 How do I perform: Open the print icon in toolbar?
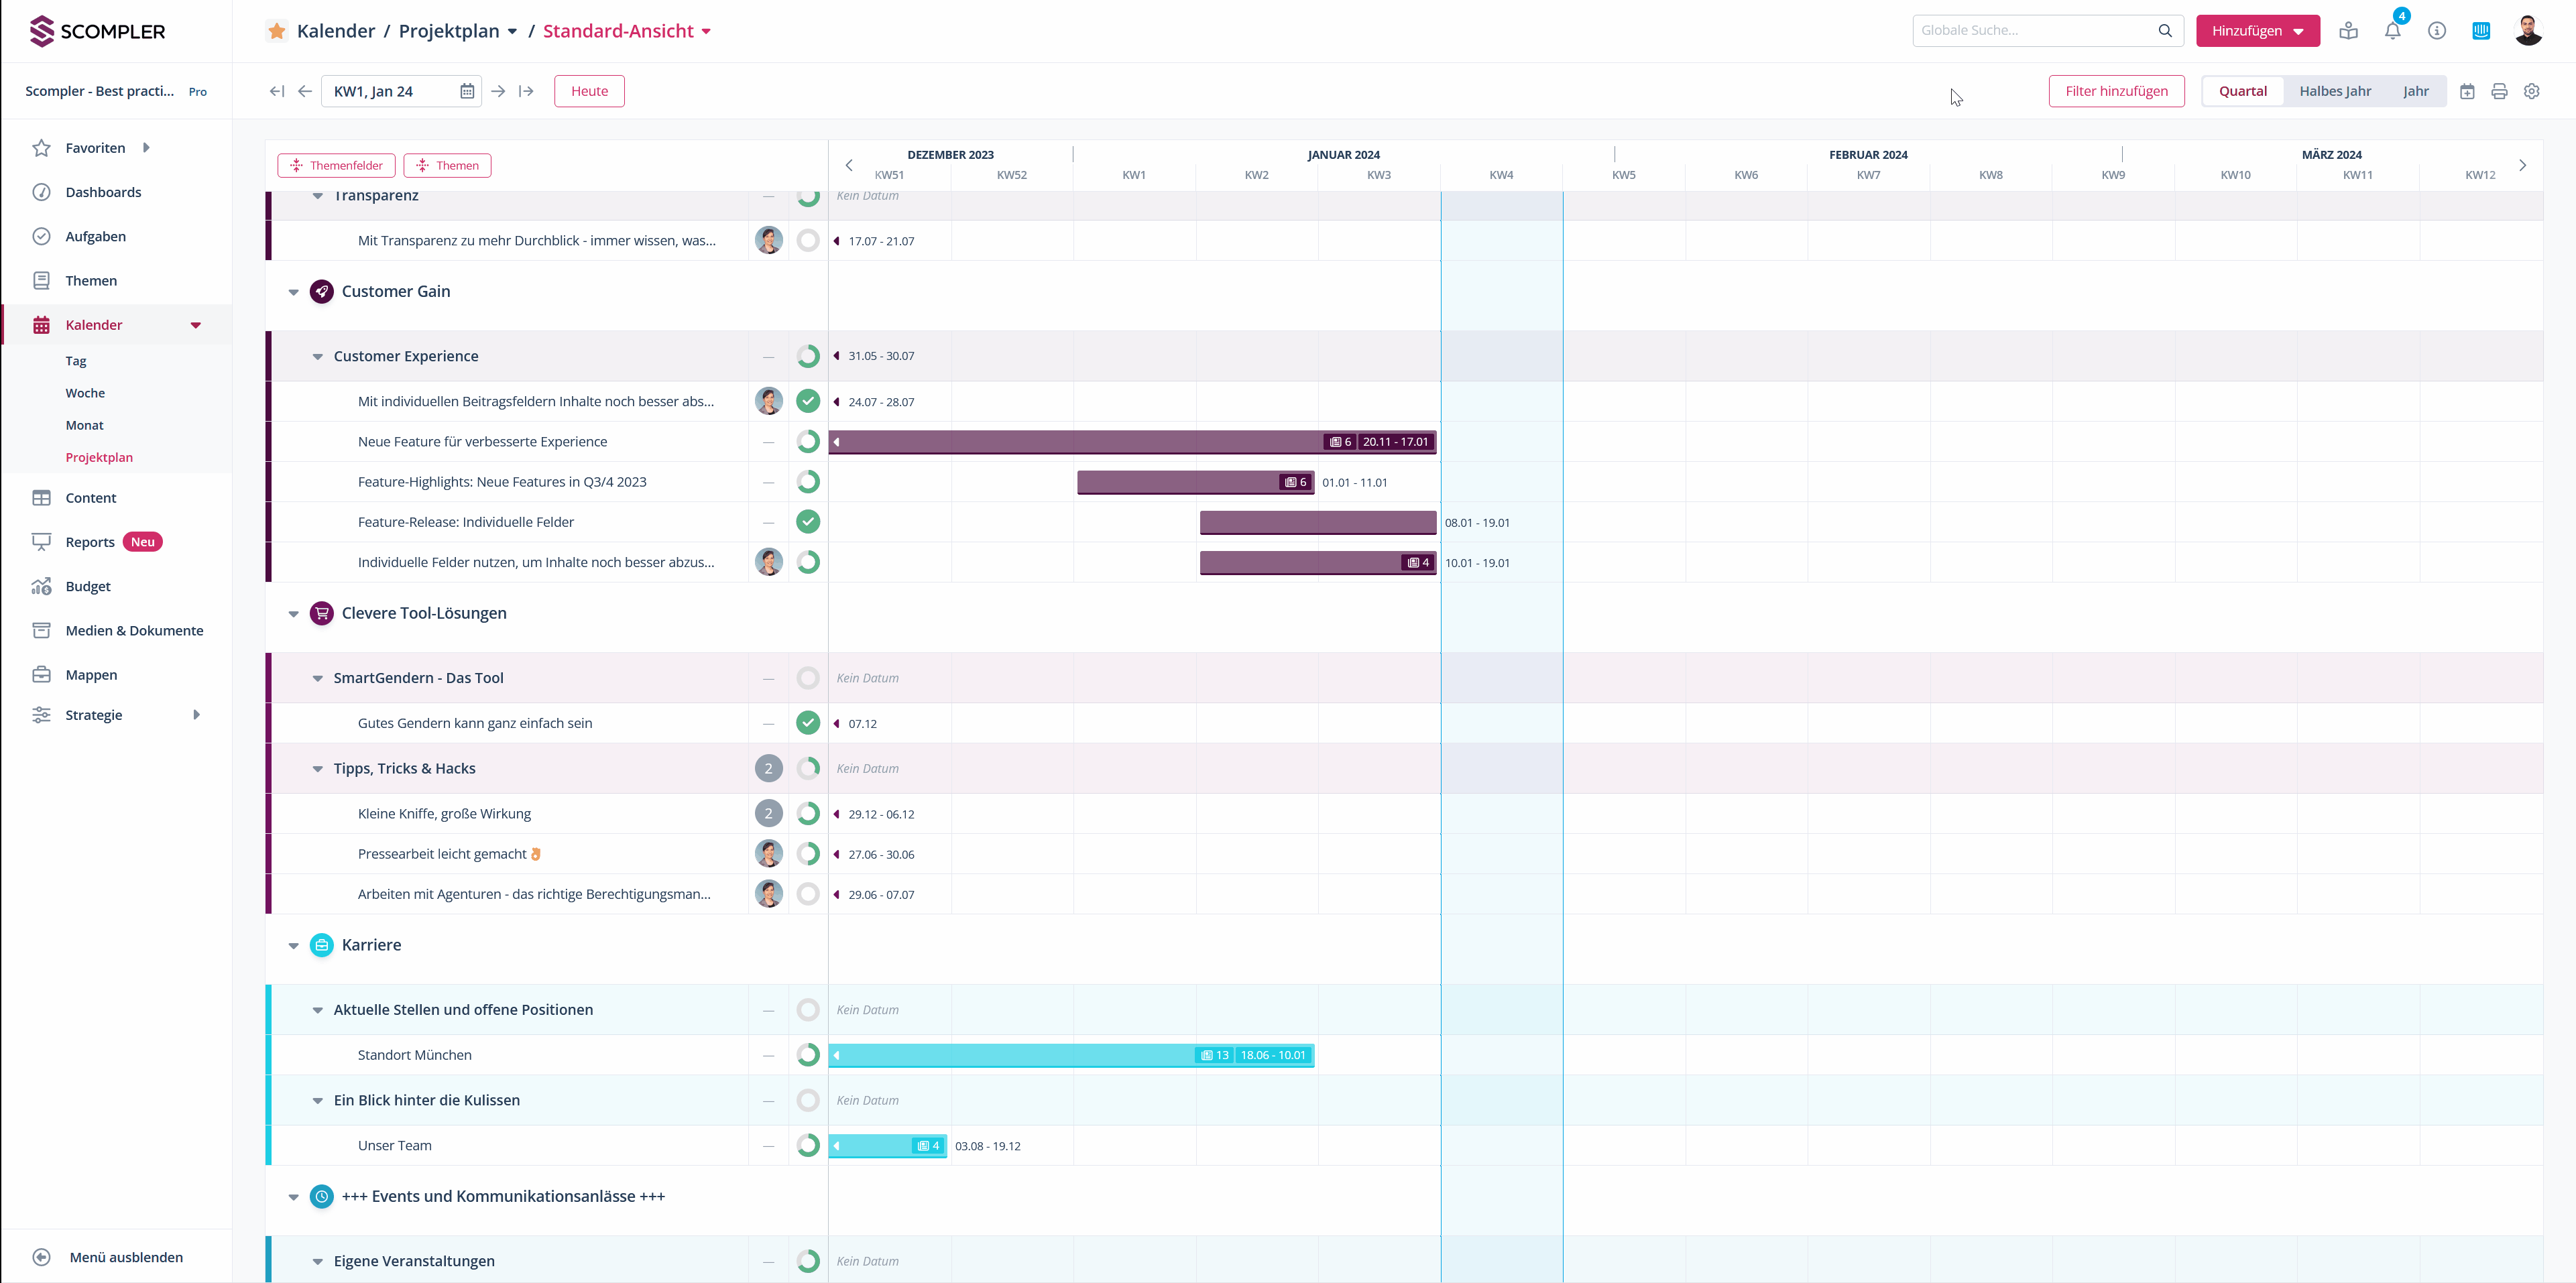(x=2499, y=91)
